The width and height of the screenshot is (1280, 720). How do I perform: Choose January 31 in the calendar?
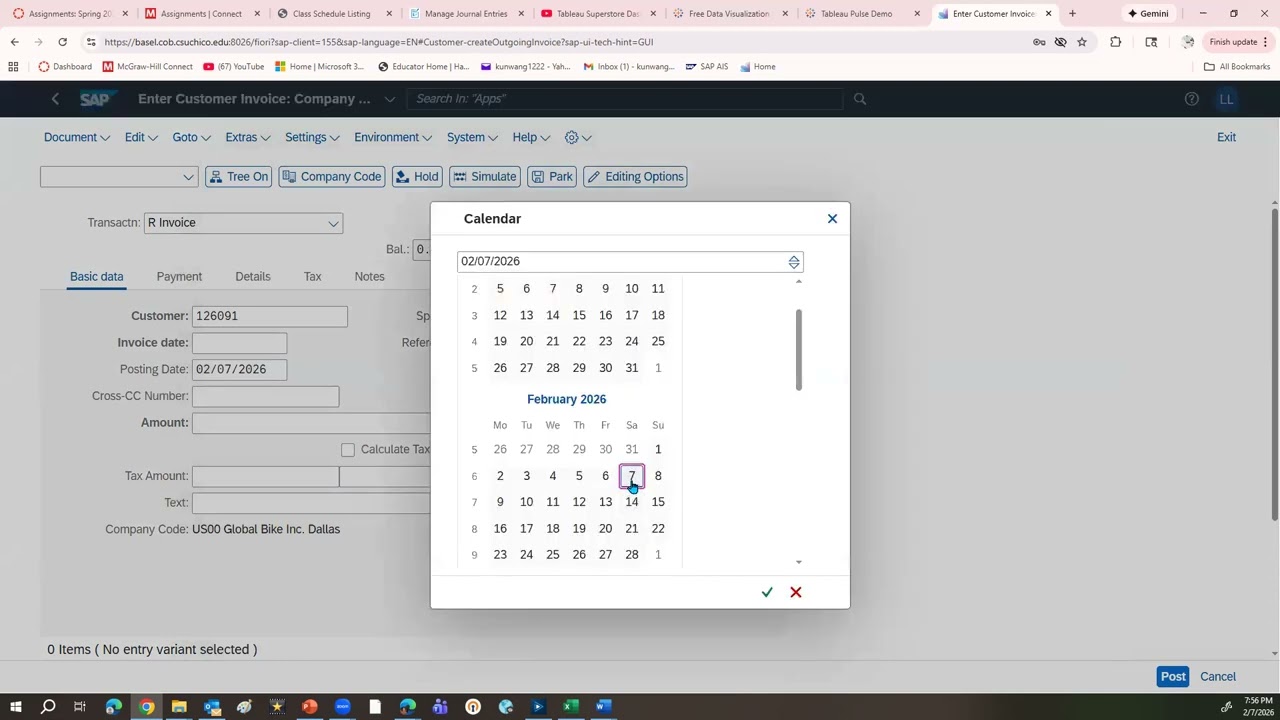pos(632,368)
